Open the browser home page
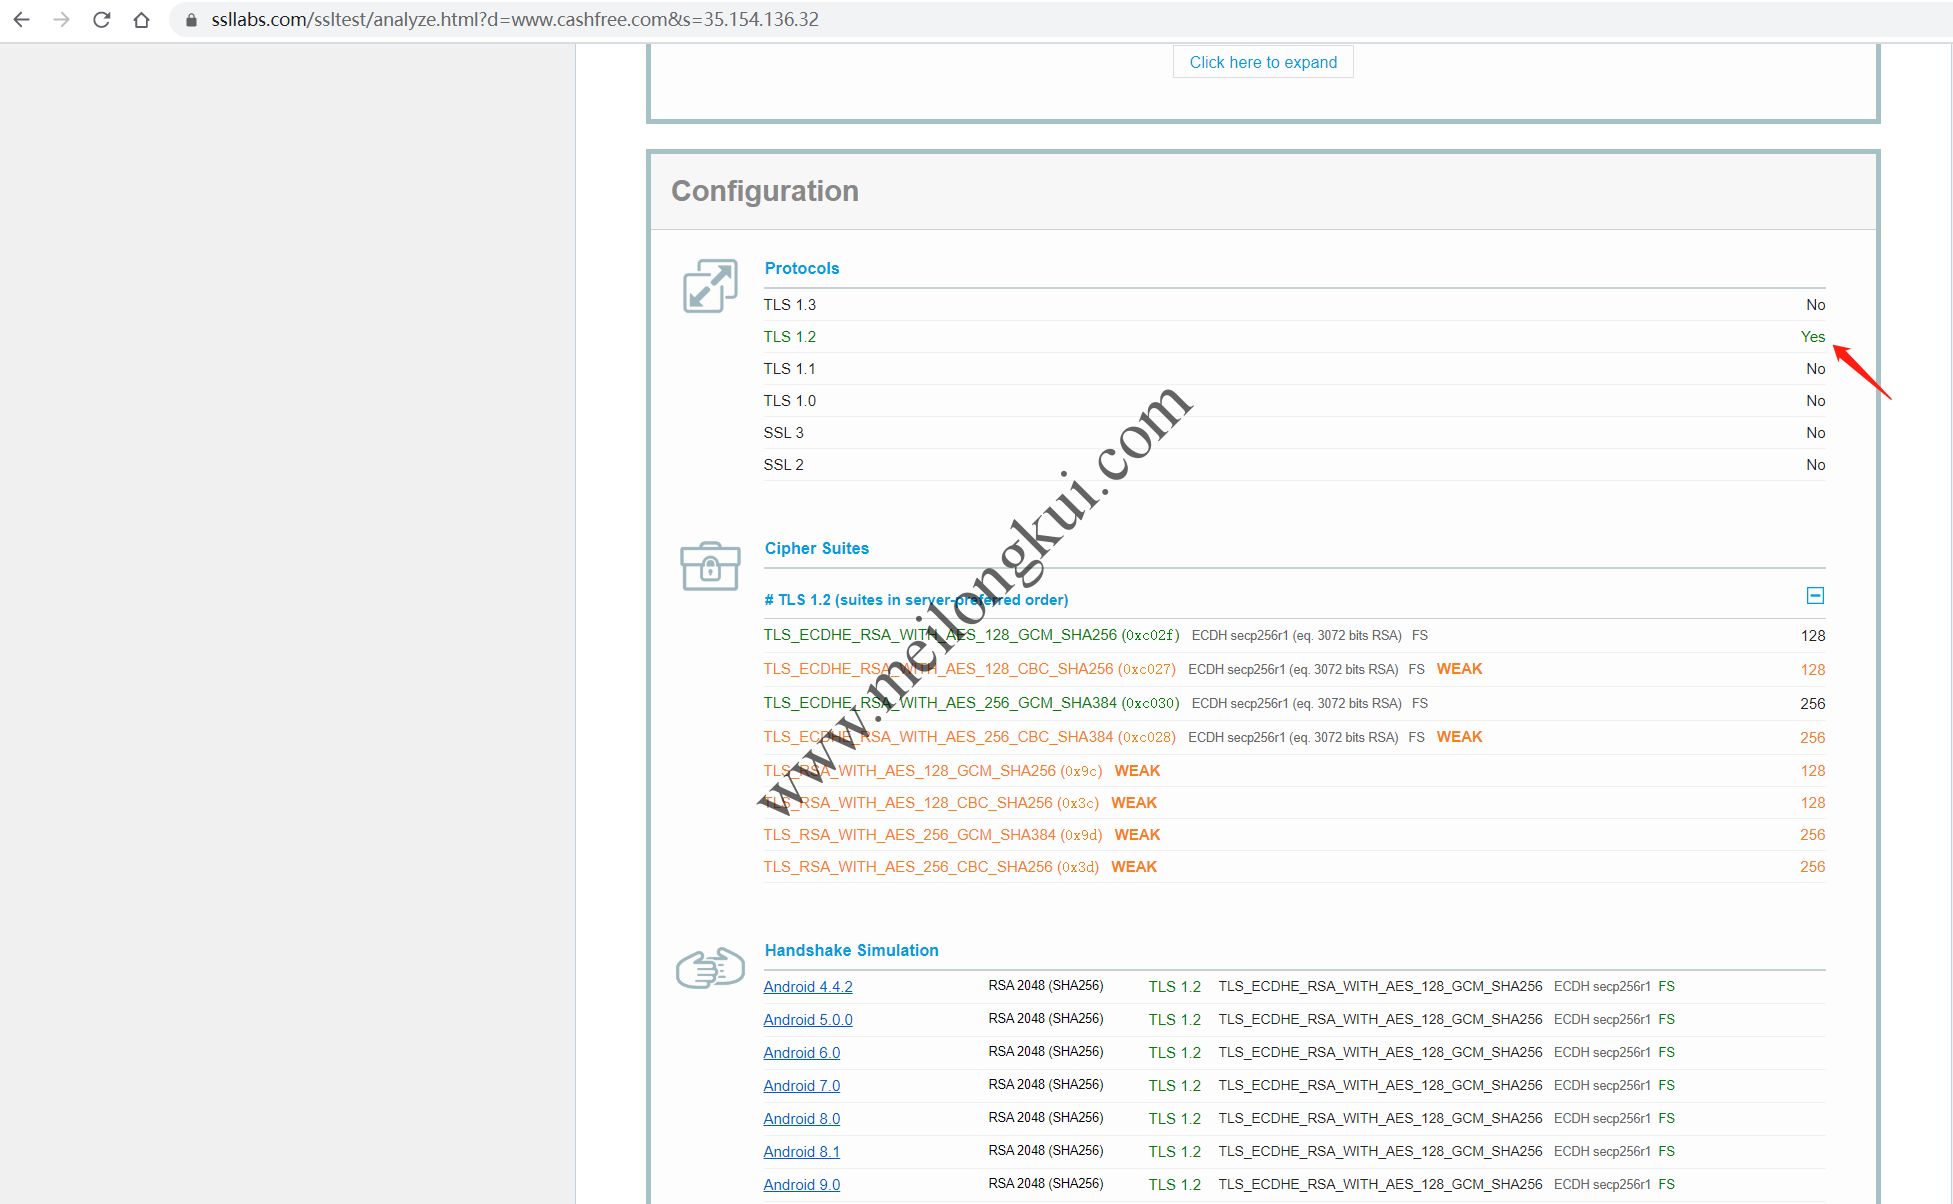Screen dimensions: 1953x1204 click(141, 20)
